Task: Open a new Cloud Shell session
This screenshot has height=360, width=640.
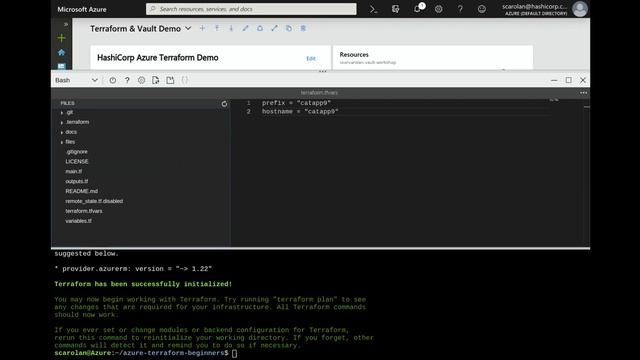Action: tap(170, 80)
